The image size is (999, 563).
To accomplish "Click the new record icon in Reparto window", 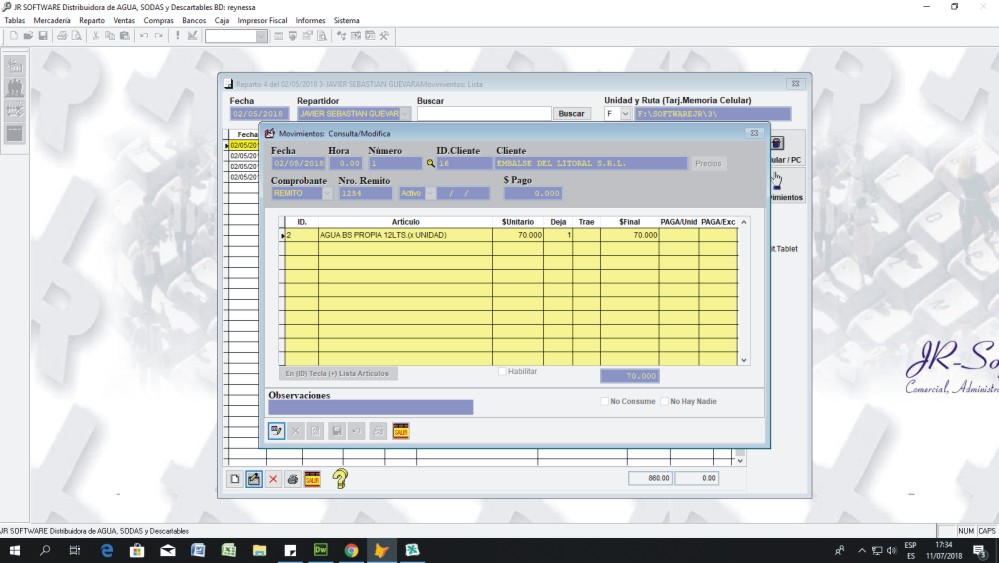I will click(234, 479).
